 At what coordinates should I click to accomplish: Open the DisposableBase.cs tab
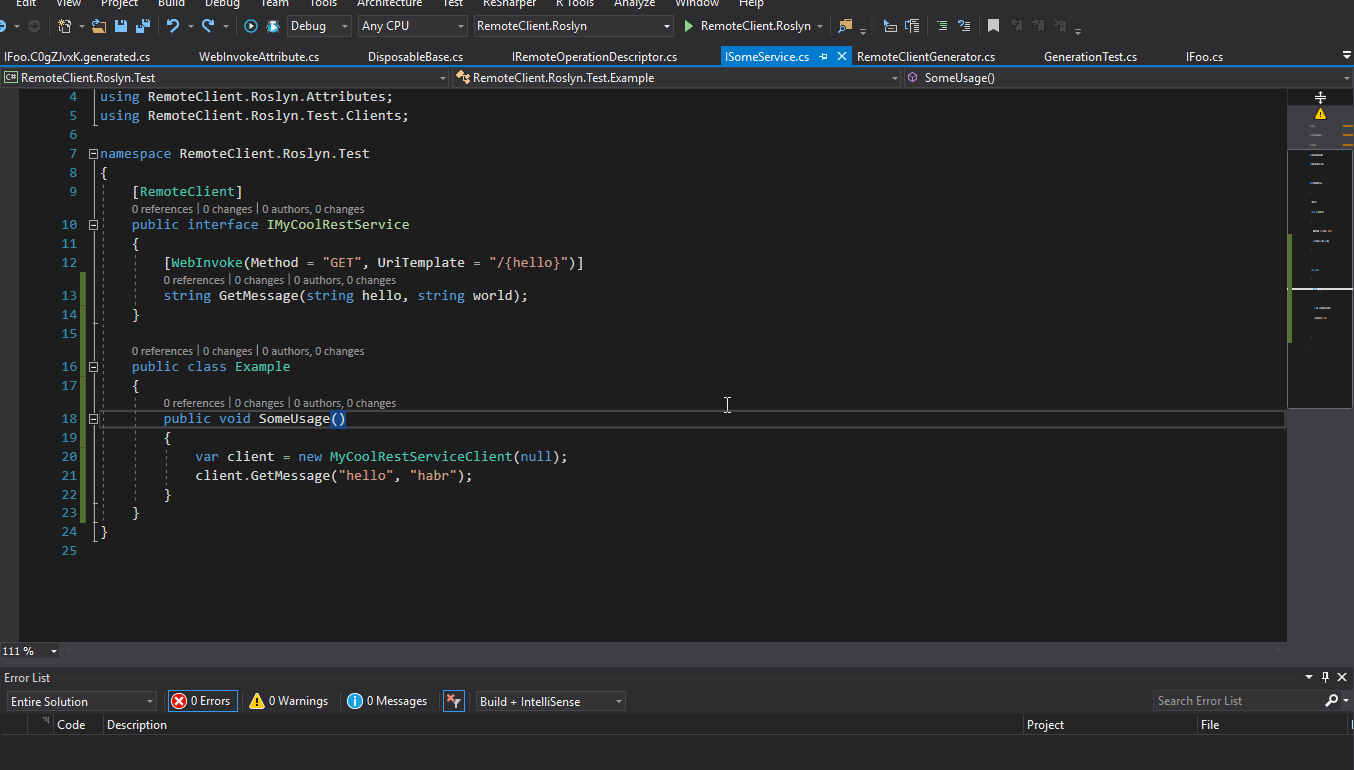pyautogui.click(x=415, y=57)
